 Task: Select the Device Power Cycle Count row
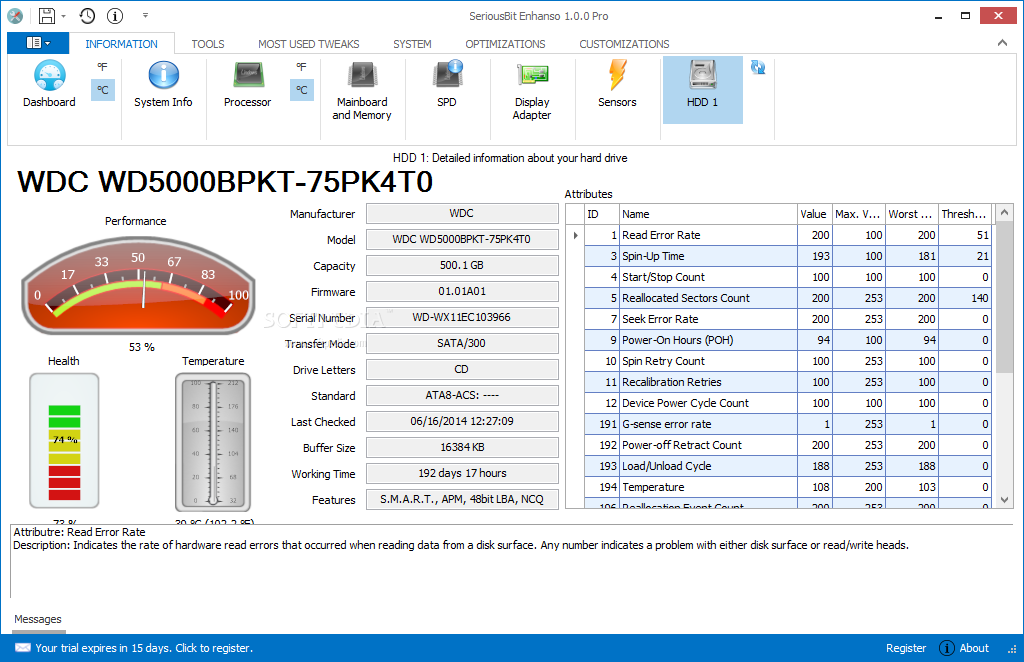[x=788, y=403]
